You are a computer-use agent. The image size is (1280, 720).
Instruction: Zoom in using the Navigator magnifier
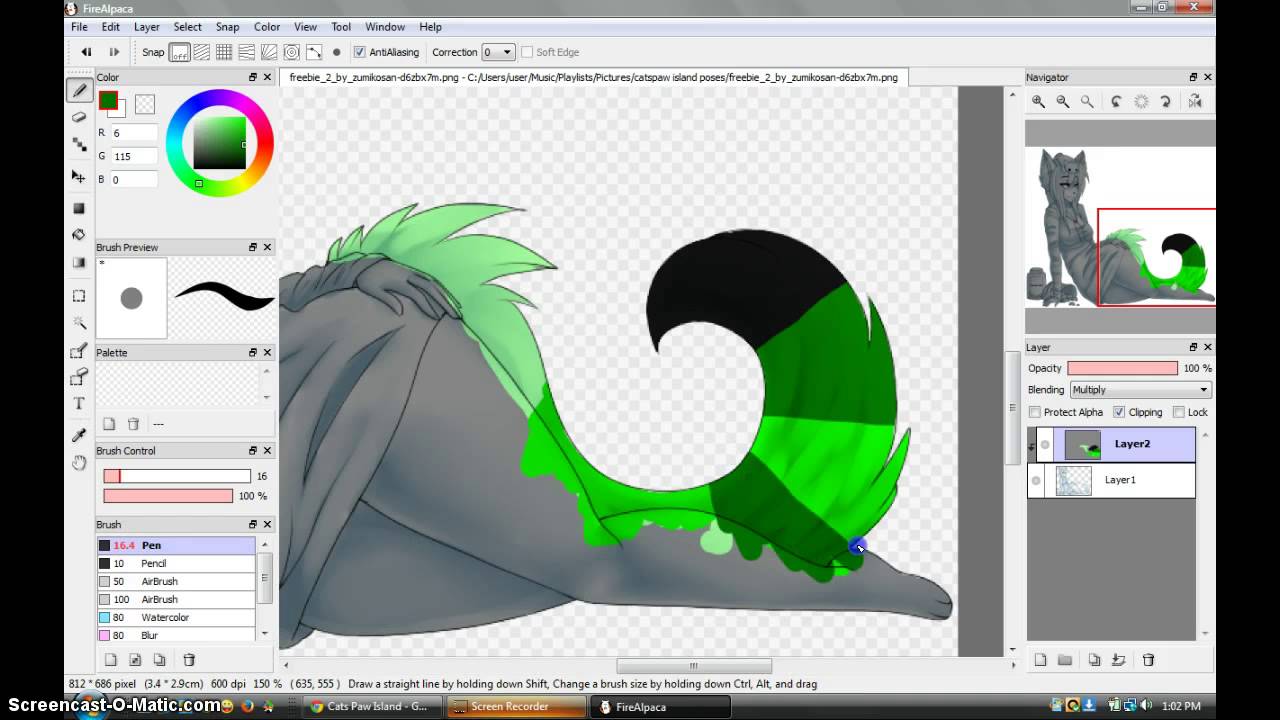coord(1039,101)
